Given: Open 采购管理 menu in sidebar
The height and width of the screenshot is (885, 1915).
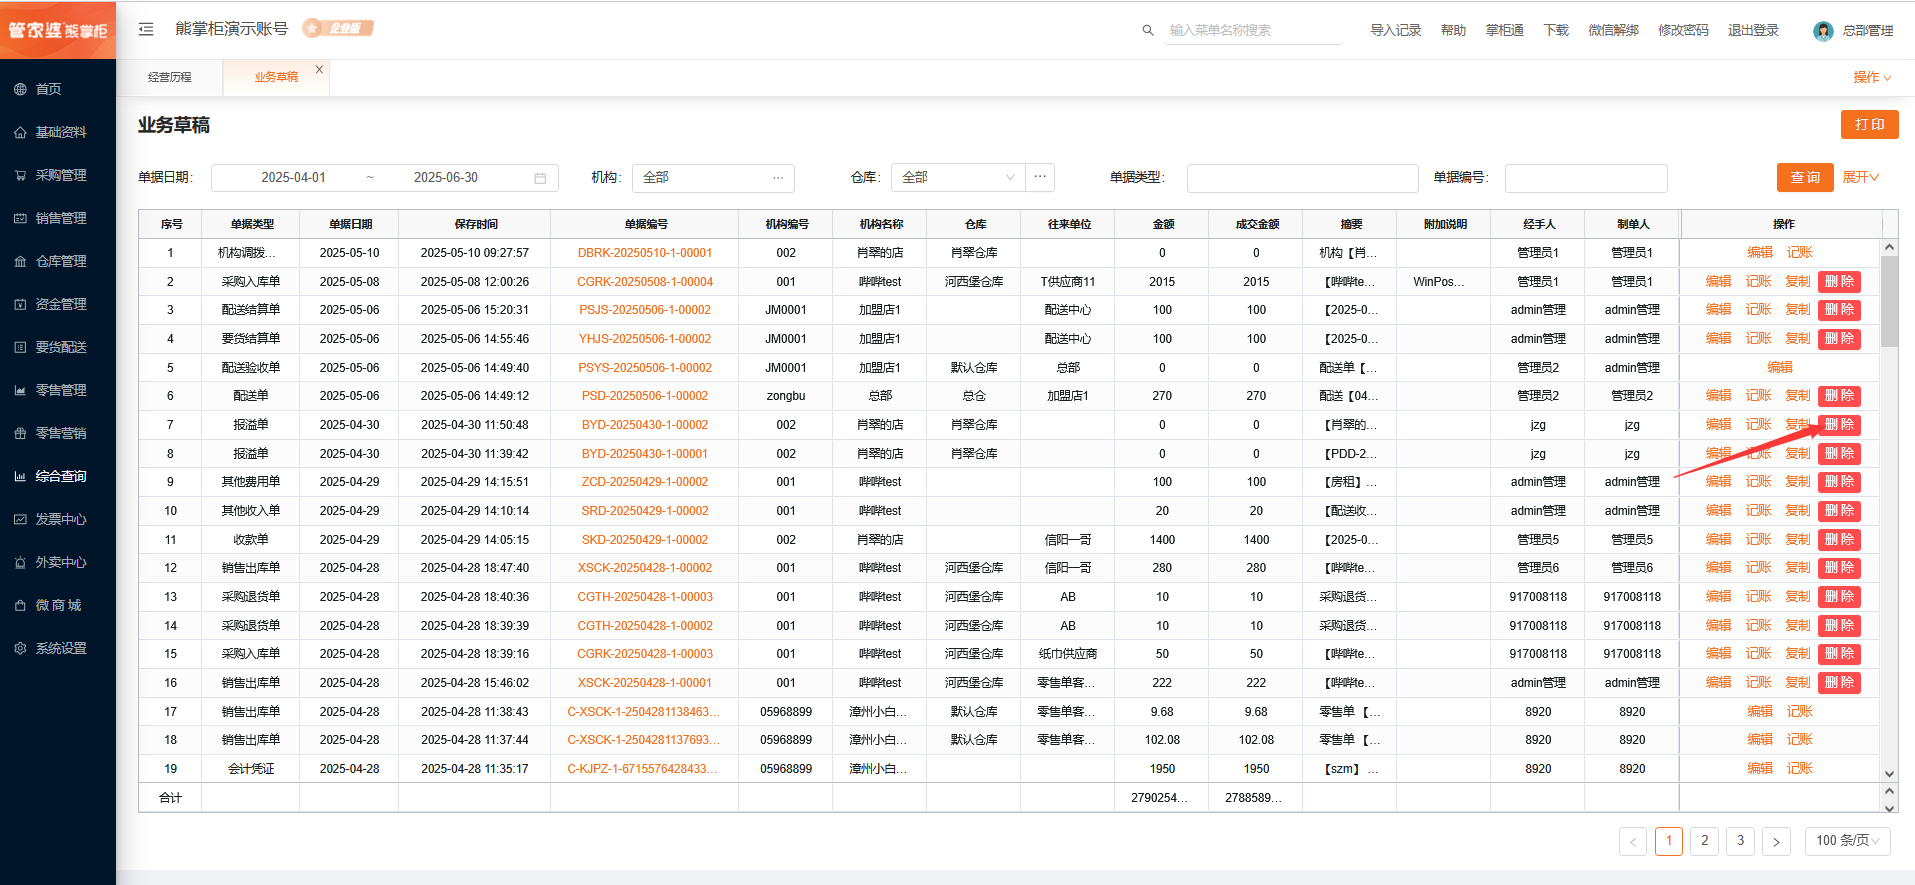Looking at the screenshot, I should tap(60, 175).
